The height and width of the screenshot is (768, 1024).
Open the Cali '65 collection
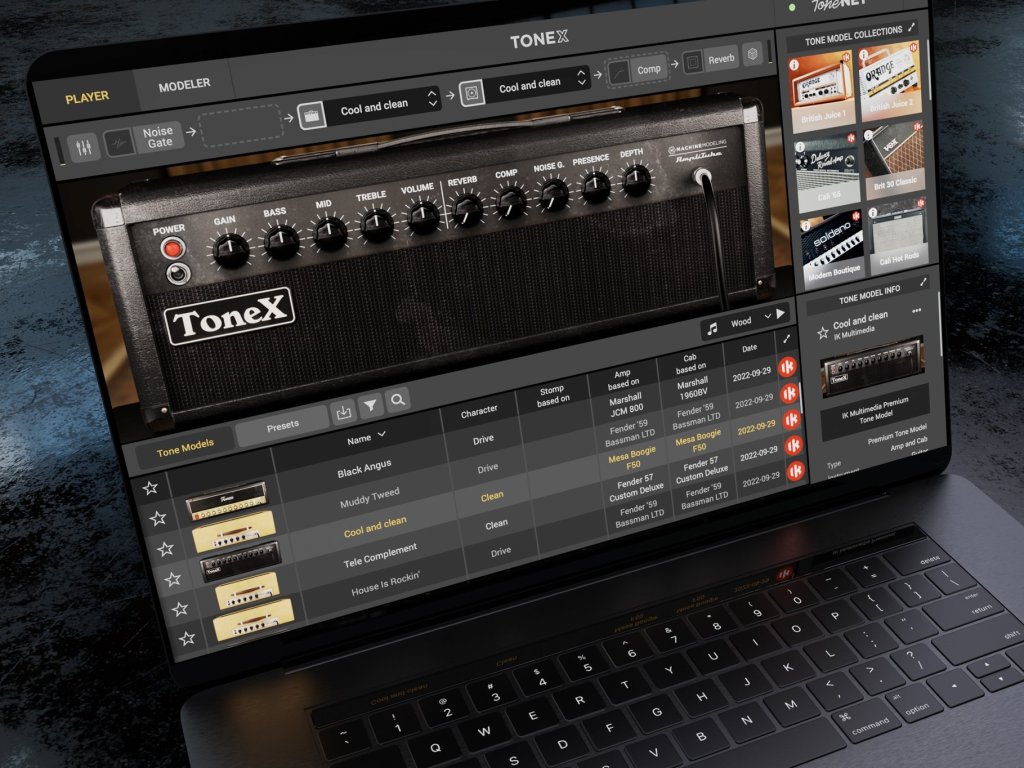[828, 172]
